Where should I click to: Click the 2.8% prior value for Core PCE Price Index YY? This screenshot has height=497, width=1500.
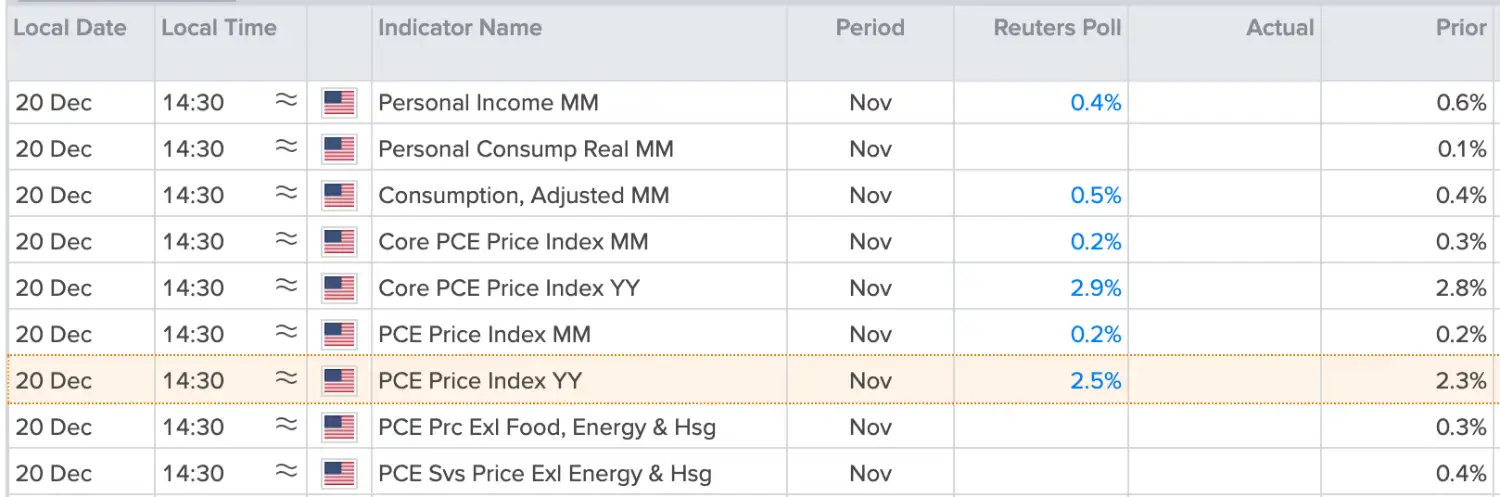1462,288
